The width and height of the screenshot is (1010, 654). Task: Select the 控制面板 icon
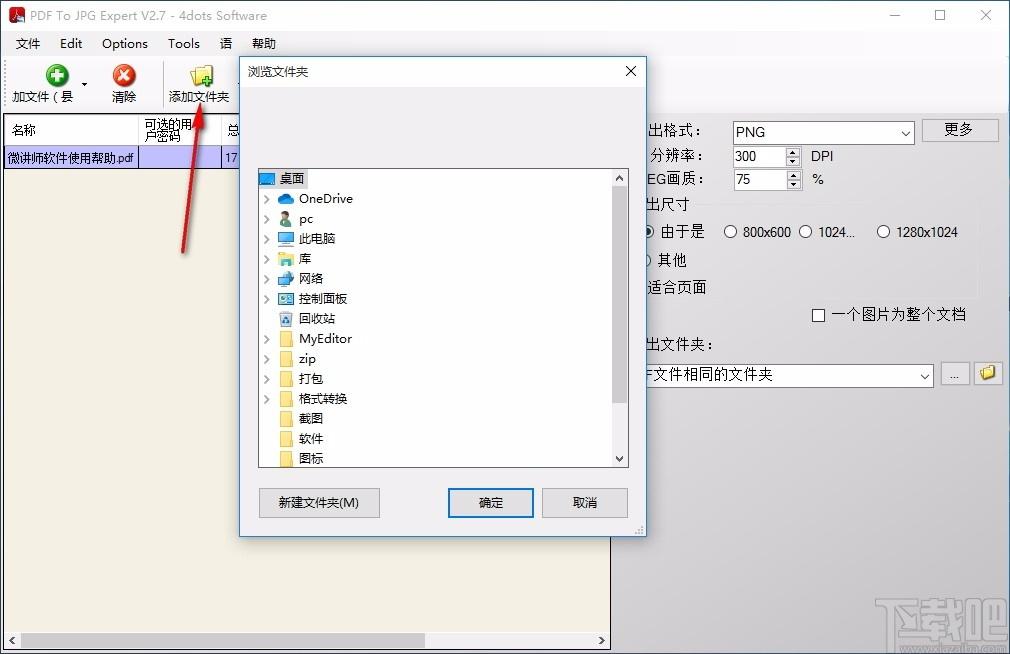click(286, 299)
